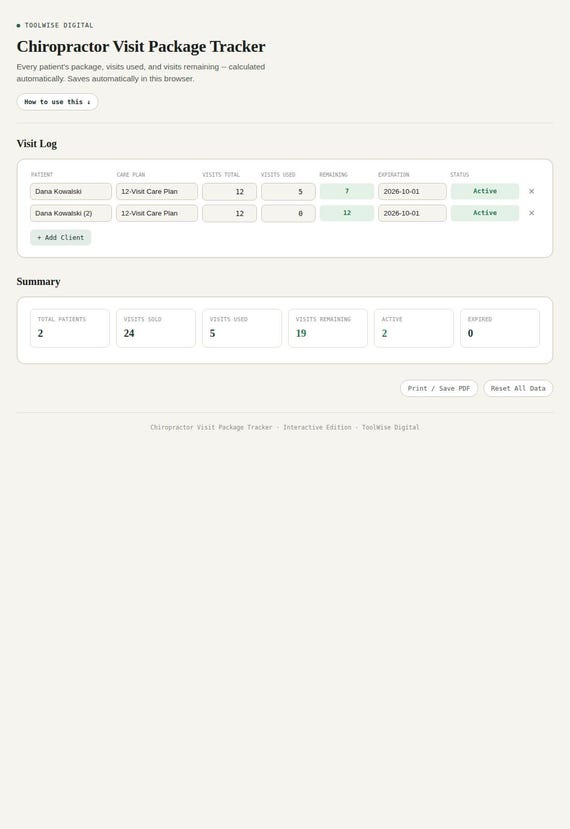
Task: Change expiration date for Dana Kowalski
Action: click(x=412, y=191)
